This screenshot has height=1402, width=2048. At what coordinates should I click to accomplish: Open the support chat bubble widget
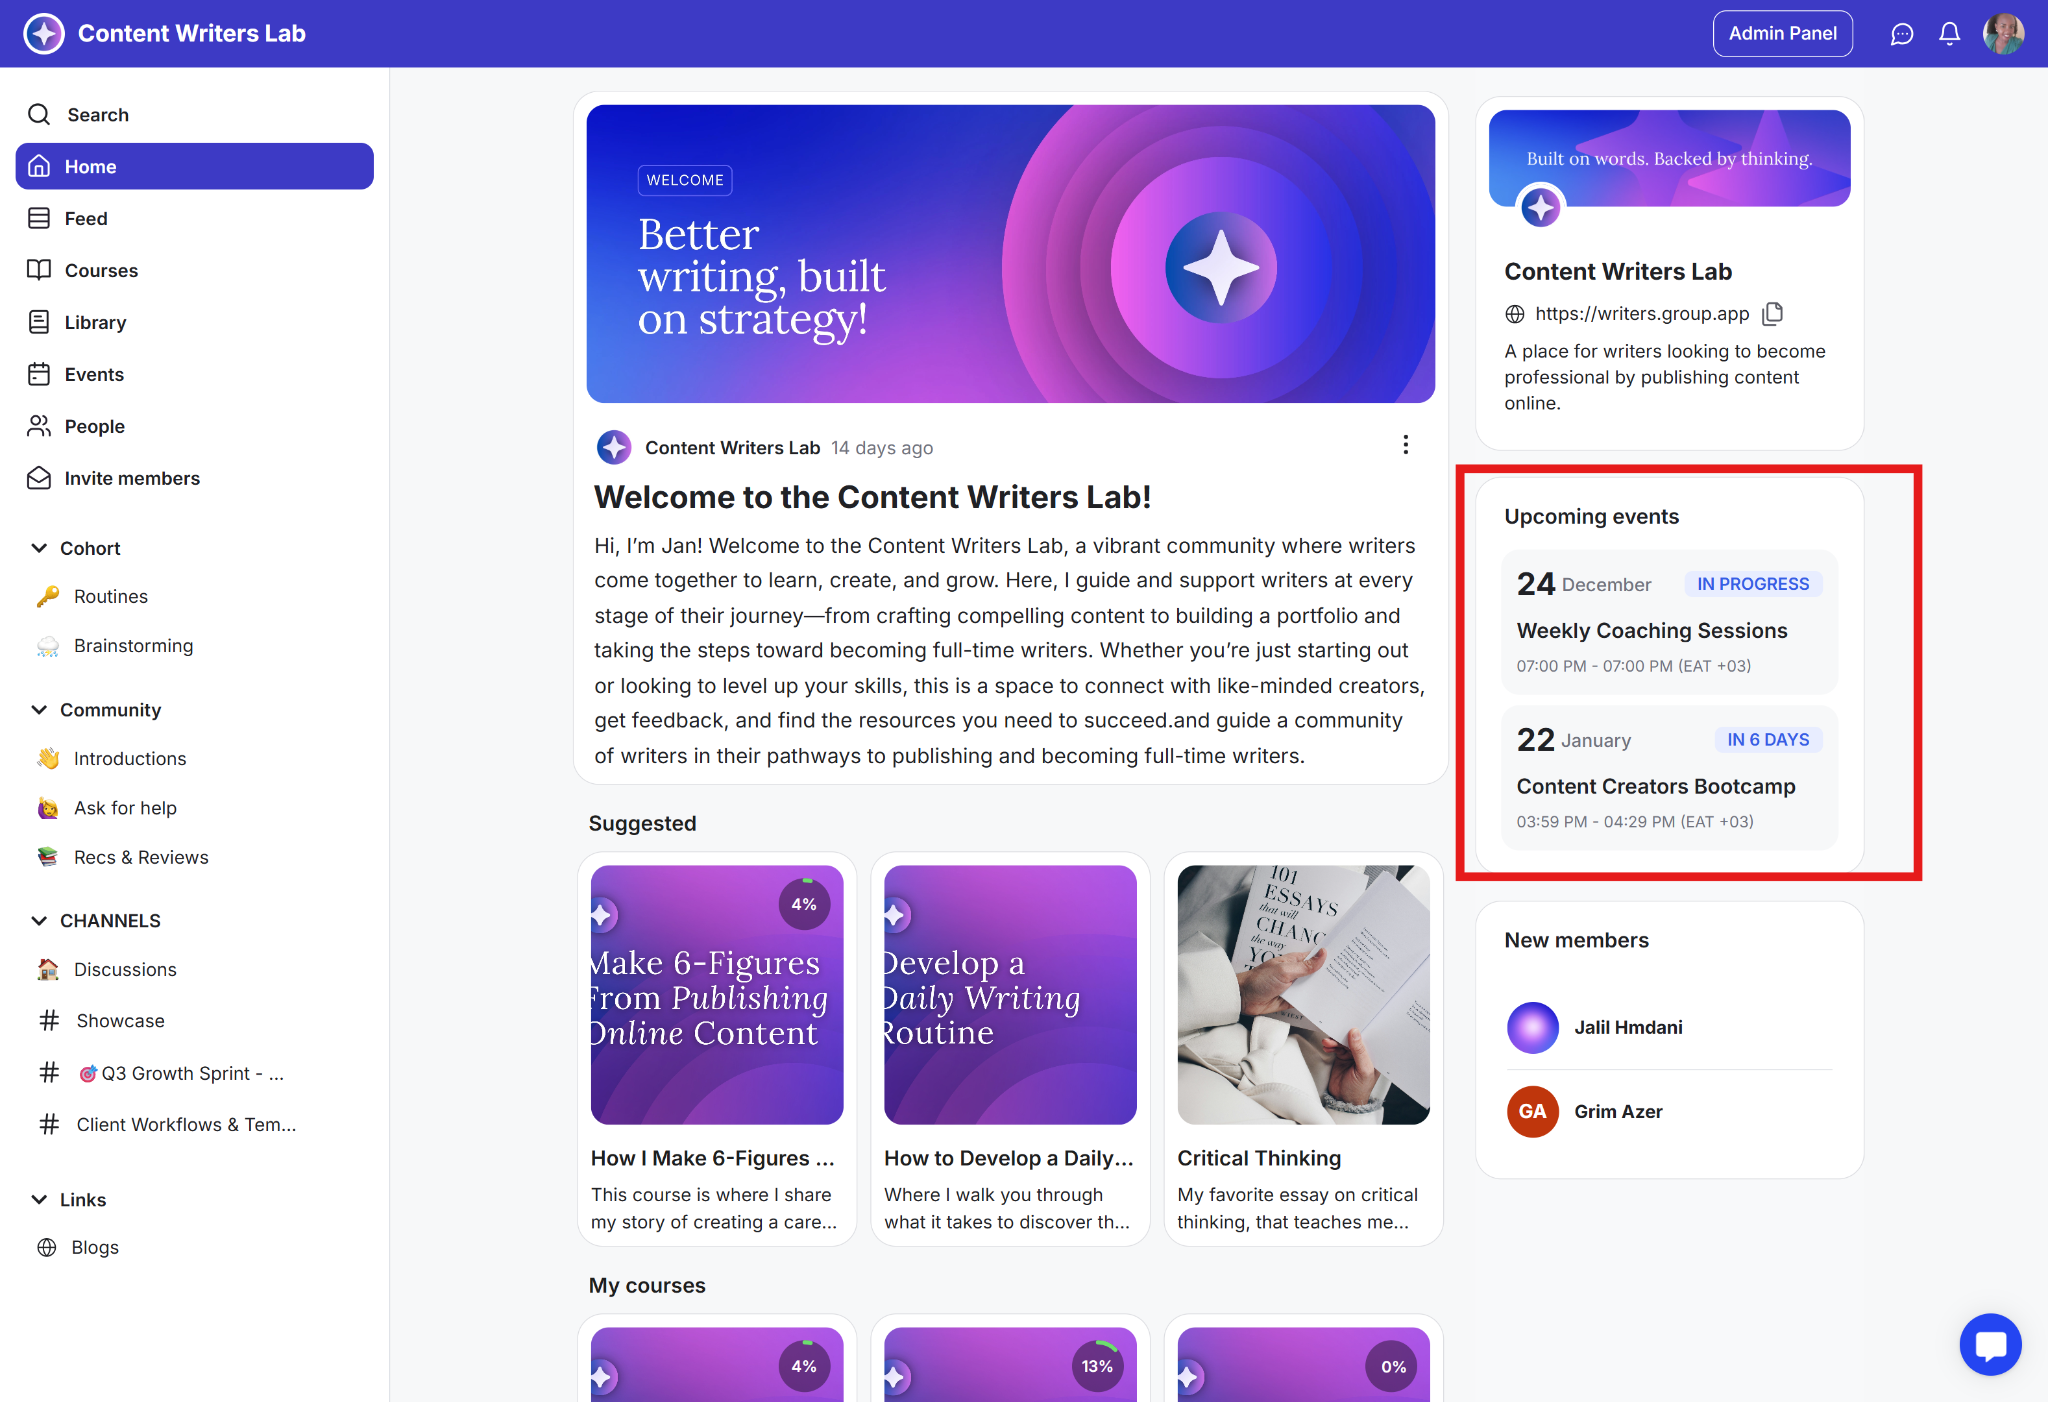pos(1990,1344)
